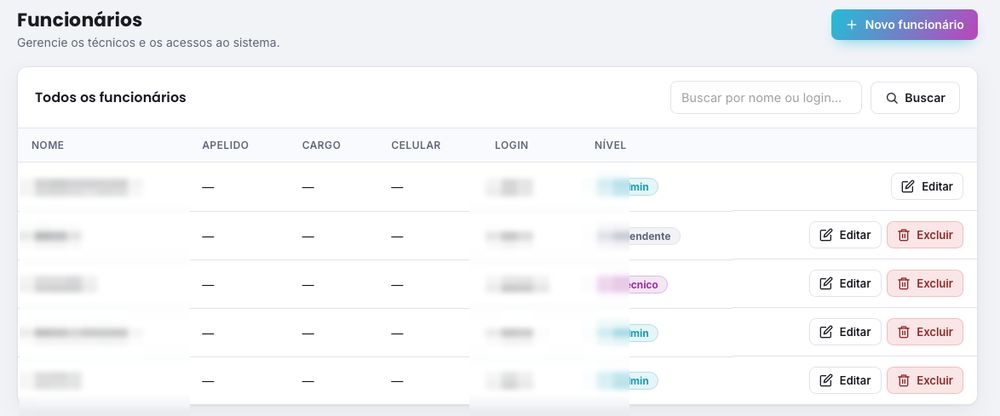Screen dimensions: 1000x416
Task: Click the Novo funcionário button
Action: pyautogui.click(x=904, y=25)
